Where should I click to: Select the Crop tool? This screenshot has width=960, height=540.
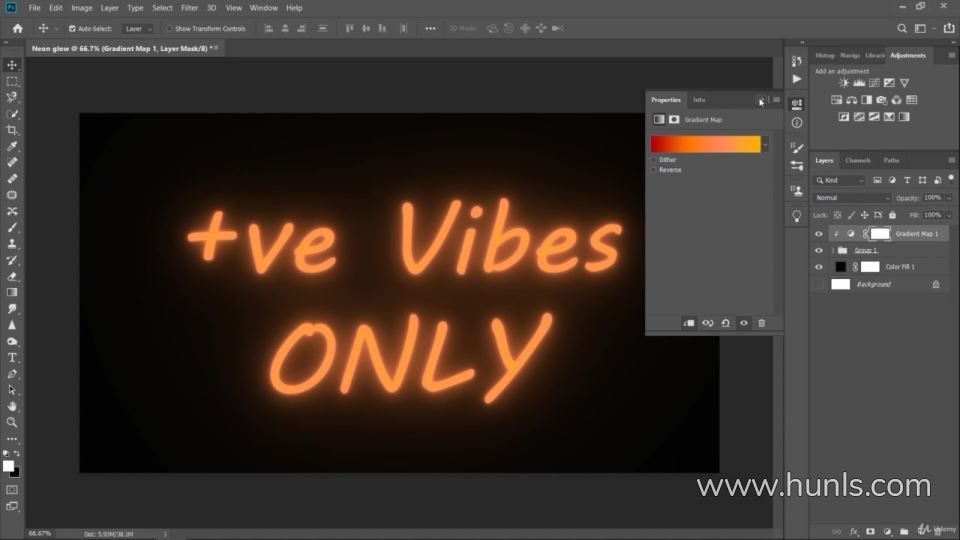click(12, 130)
